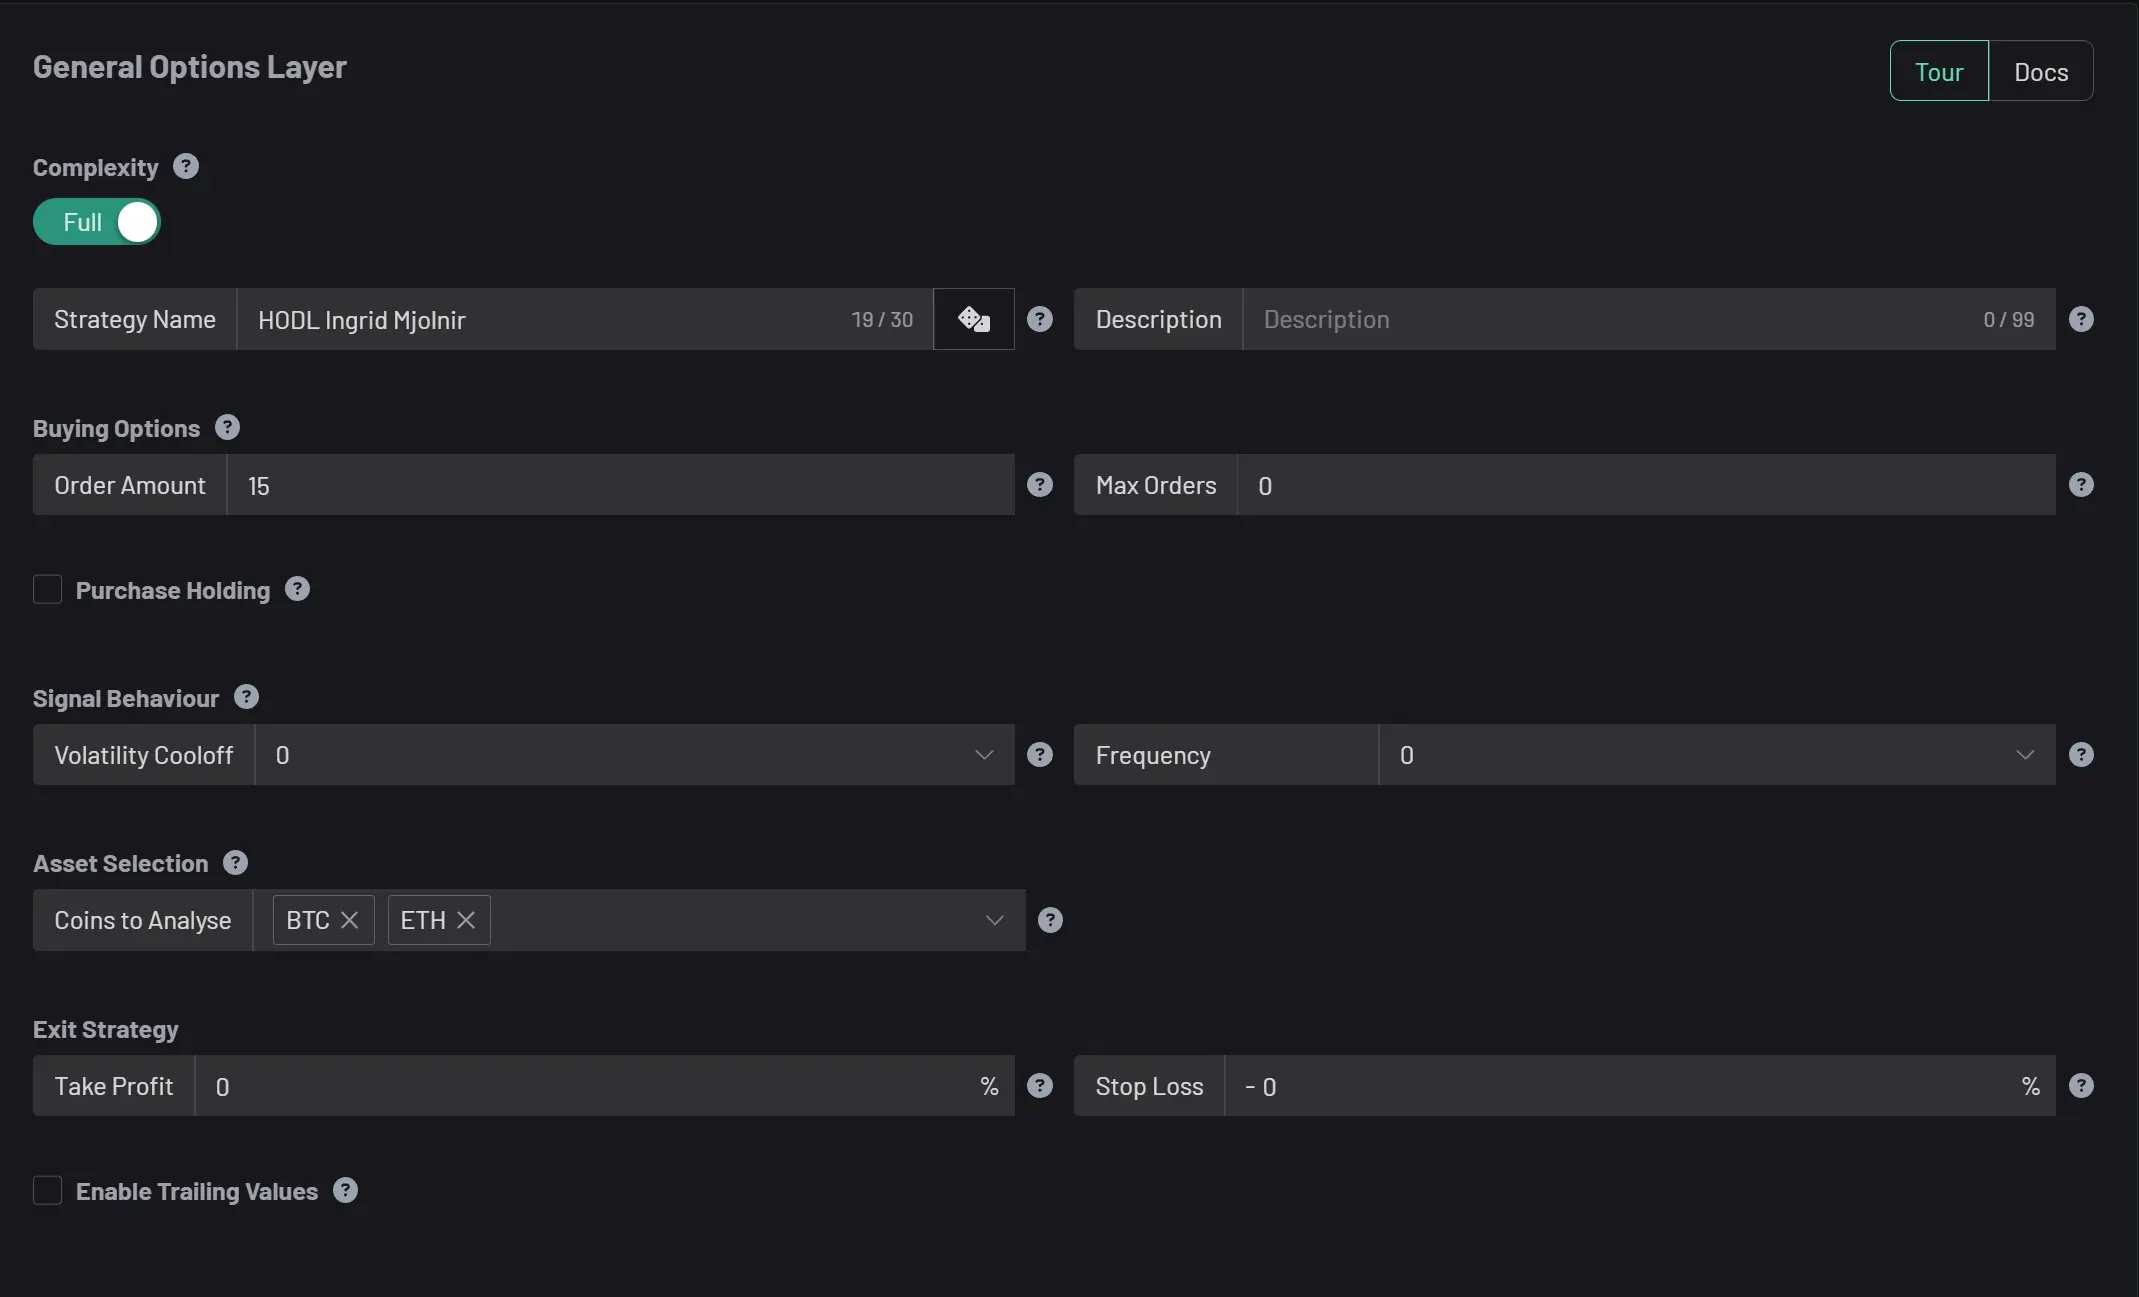Viewport: 2139px width, 1297px height.
Task: Start the Tour
Action: coord(1939,71)
